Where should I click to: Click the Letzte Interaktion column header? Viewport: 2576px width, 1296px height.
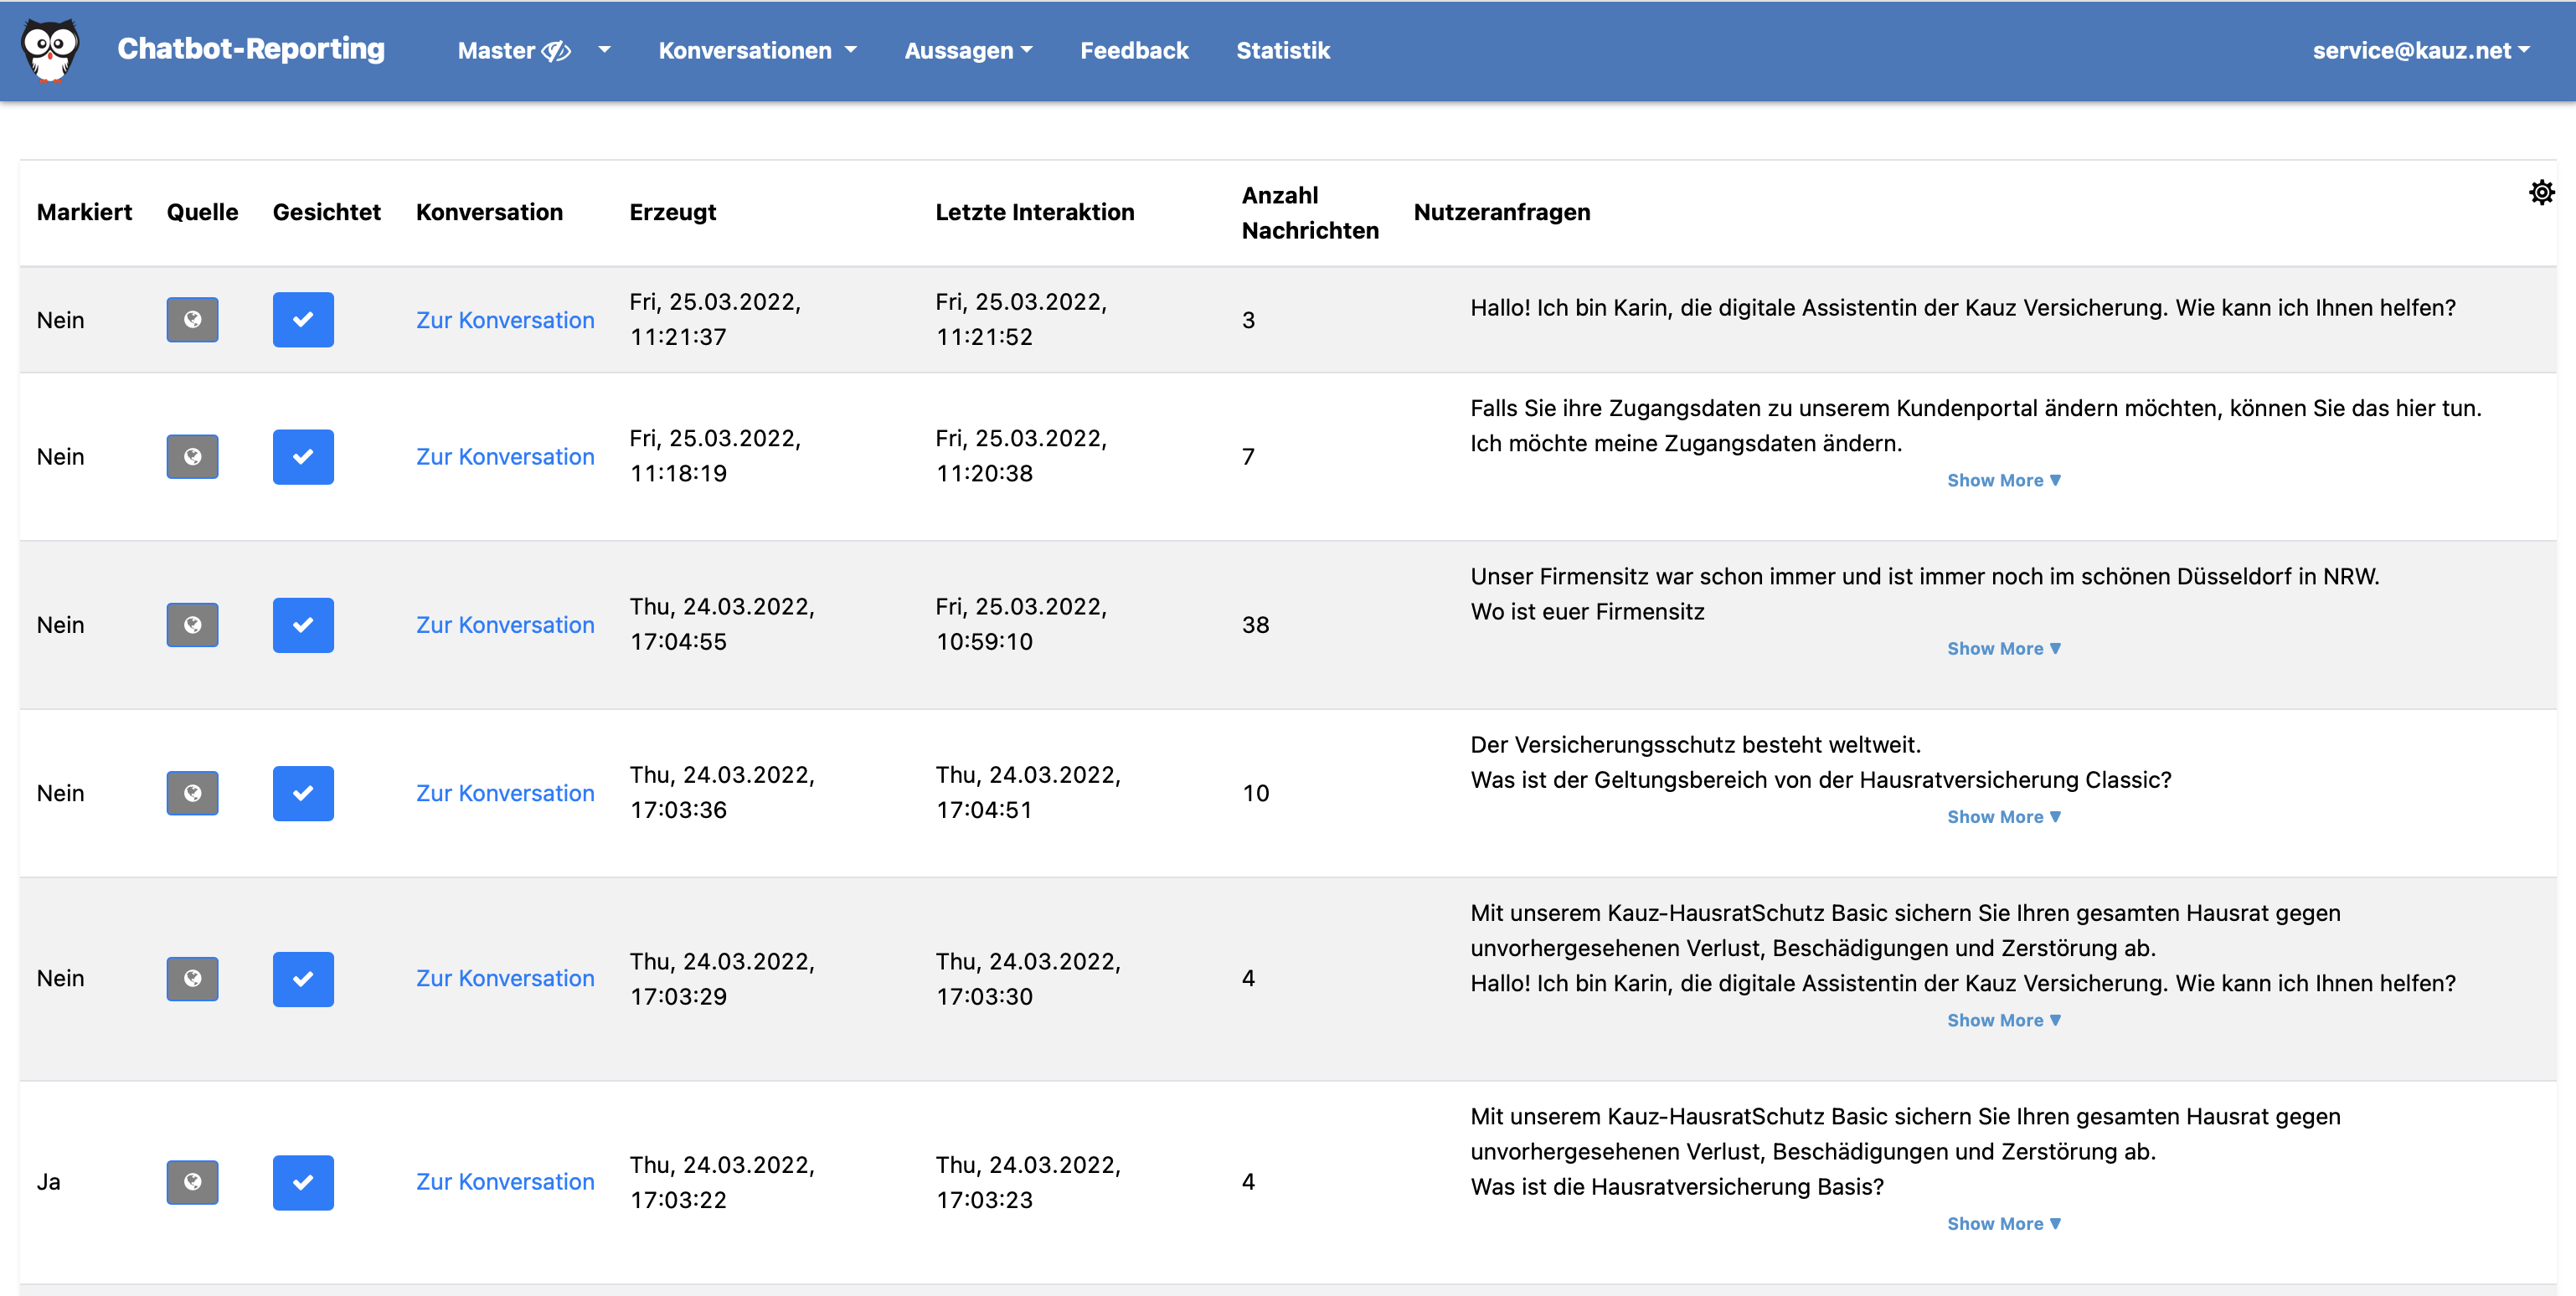tap(1035, 212)
